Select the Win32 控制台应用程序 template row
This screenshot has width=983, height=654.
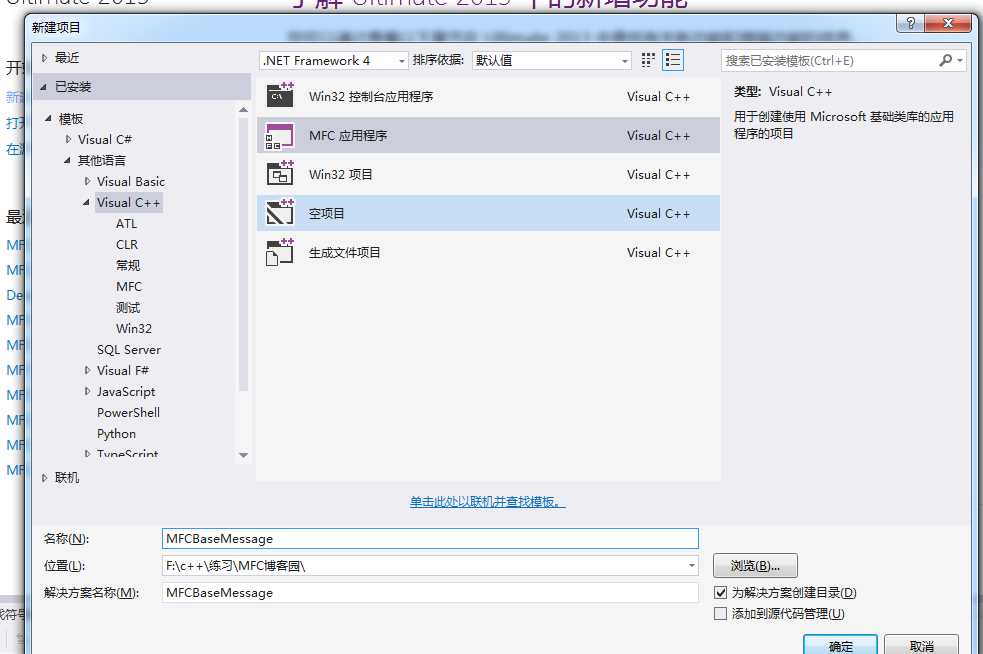(488, 97)
